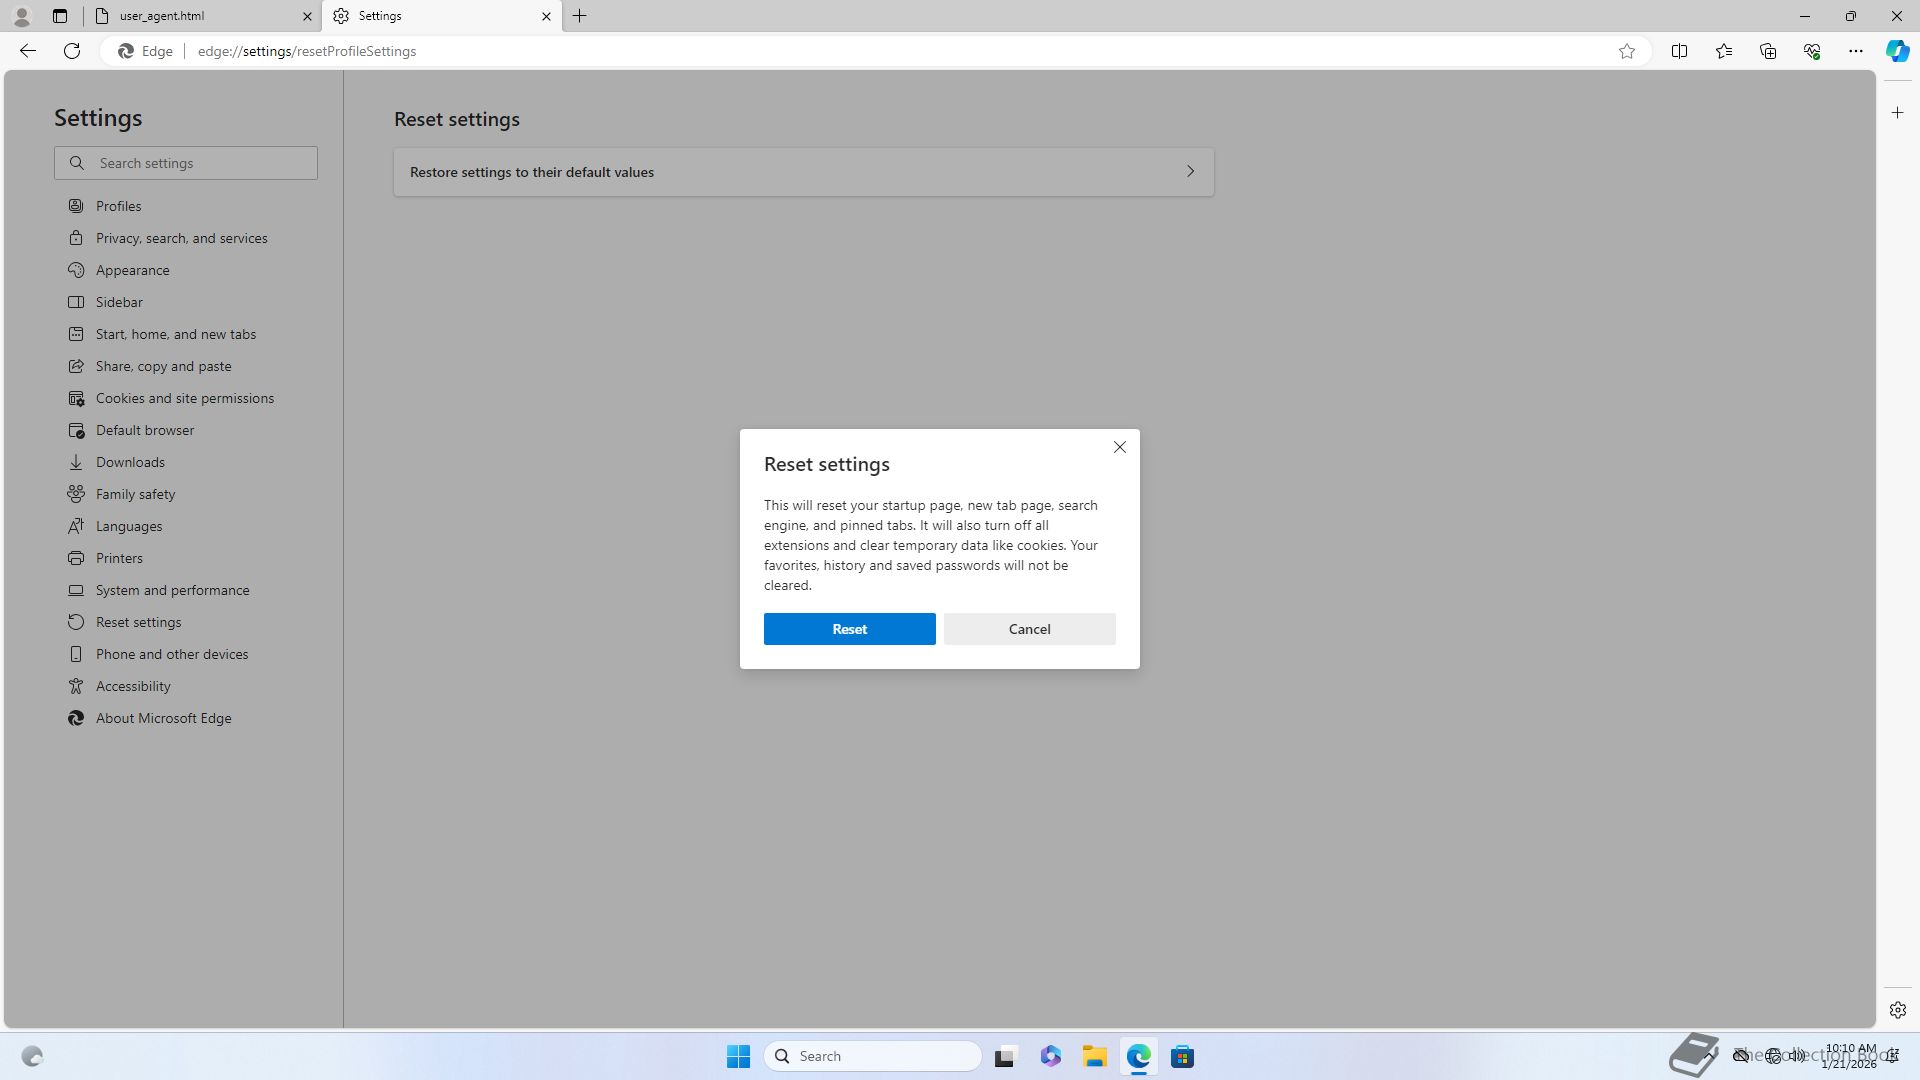Screen dimensions: 1920x1080
Task: Click the Copilot icon in the toolbar
Action: 1897,51
